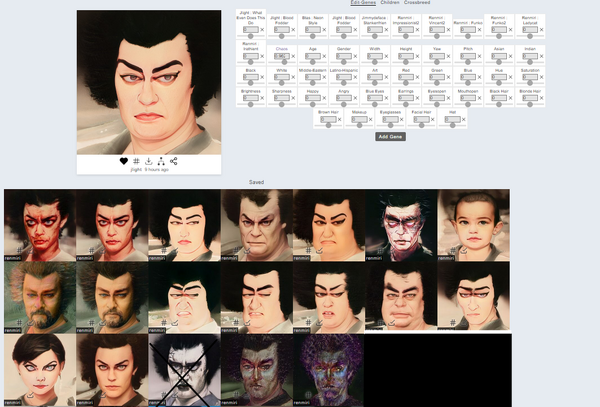
Task: Like the main portrait with heart icon
Action: pos(124,161)
